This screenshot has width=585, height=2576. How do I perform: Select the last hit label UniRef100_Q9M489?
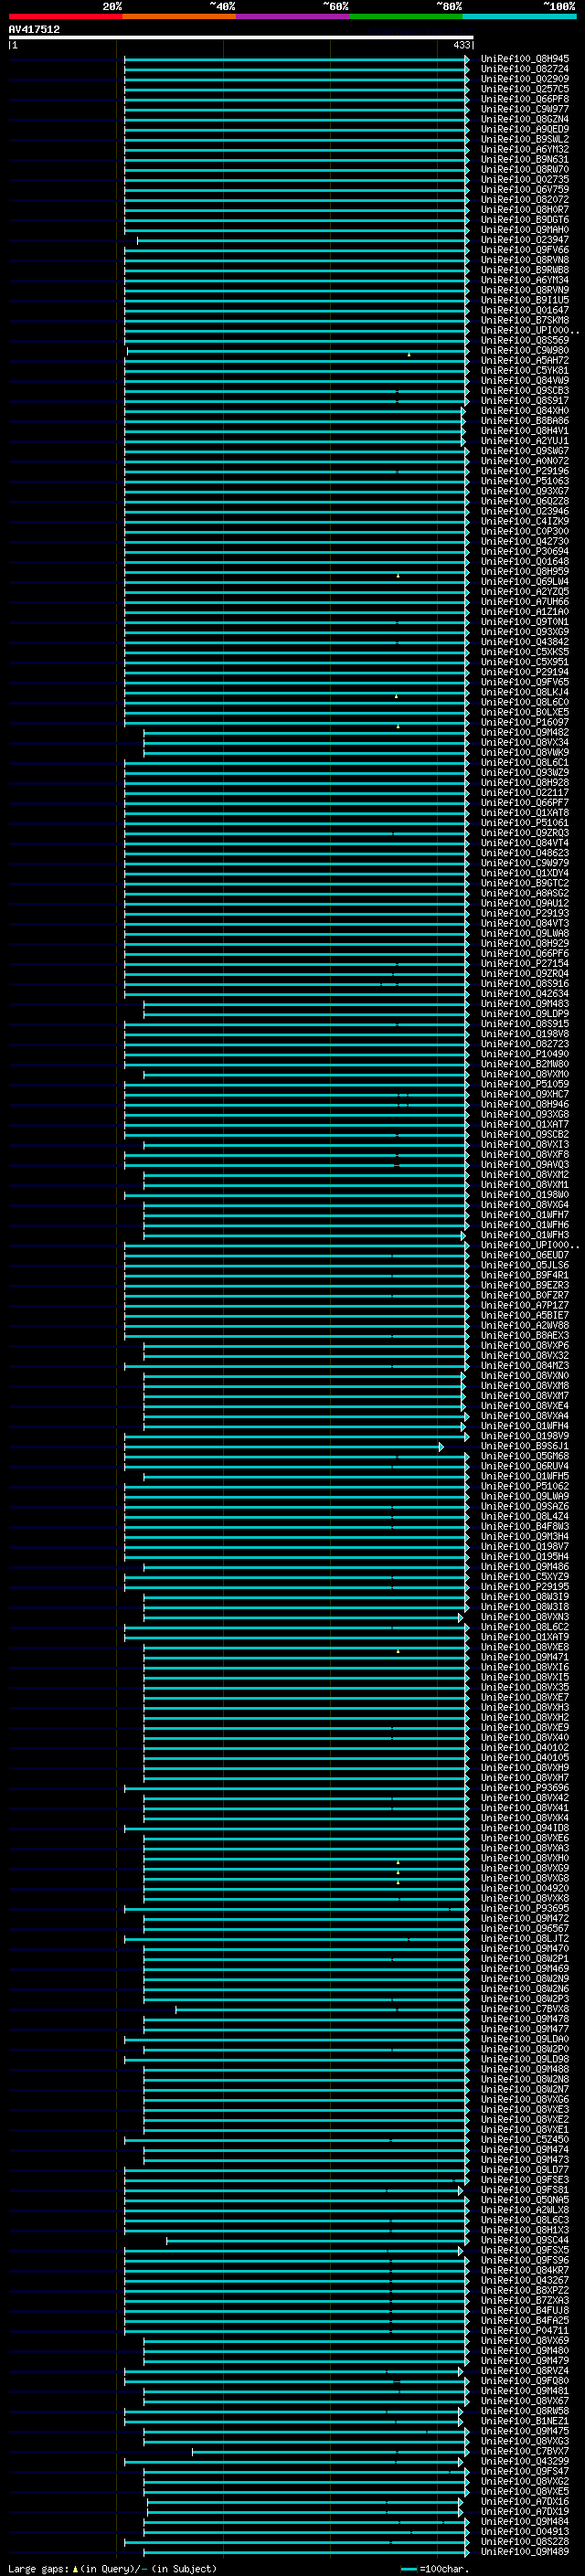pyautogui.click(x=525, y=2552)
